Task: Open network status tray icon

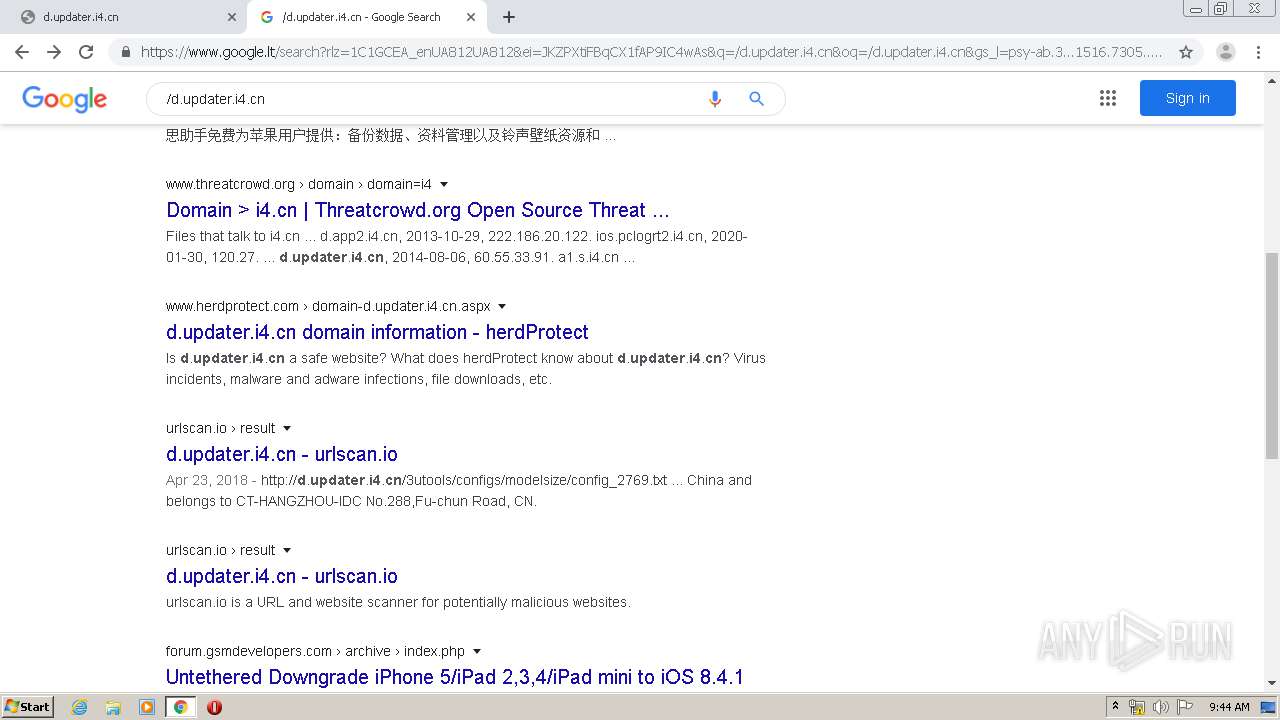Action: [x=1137, y=707]
